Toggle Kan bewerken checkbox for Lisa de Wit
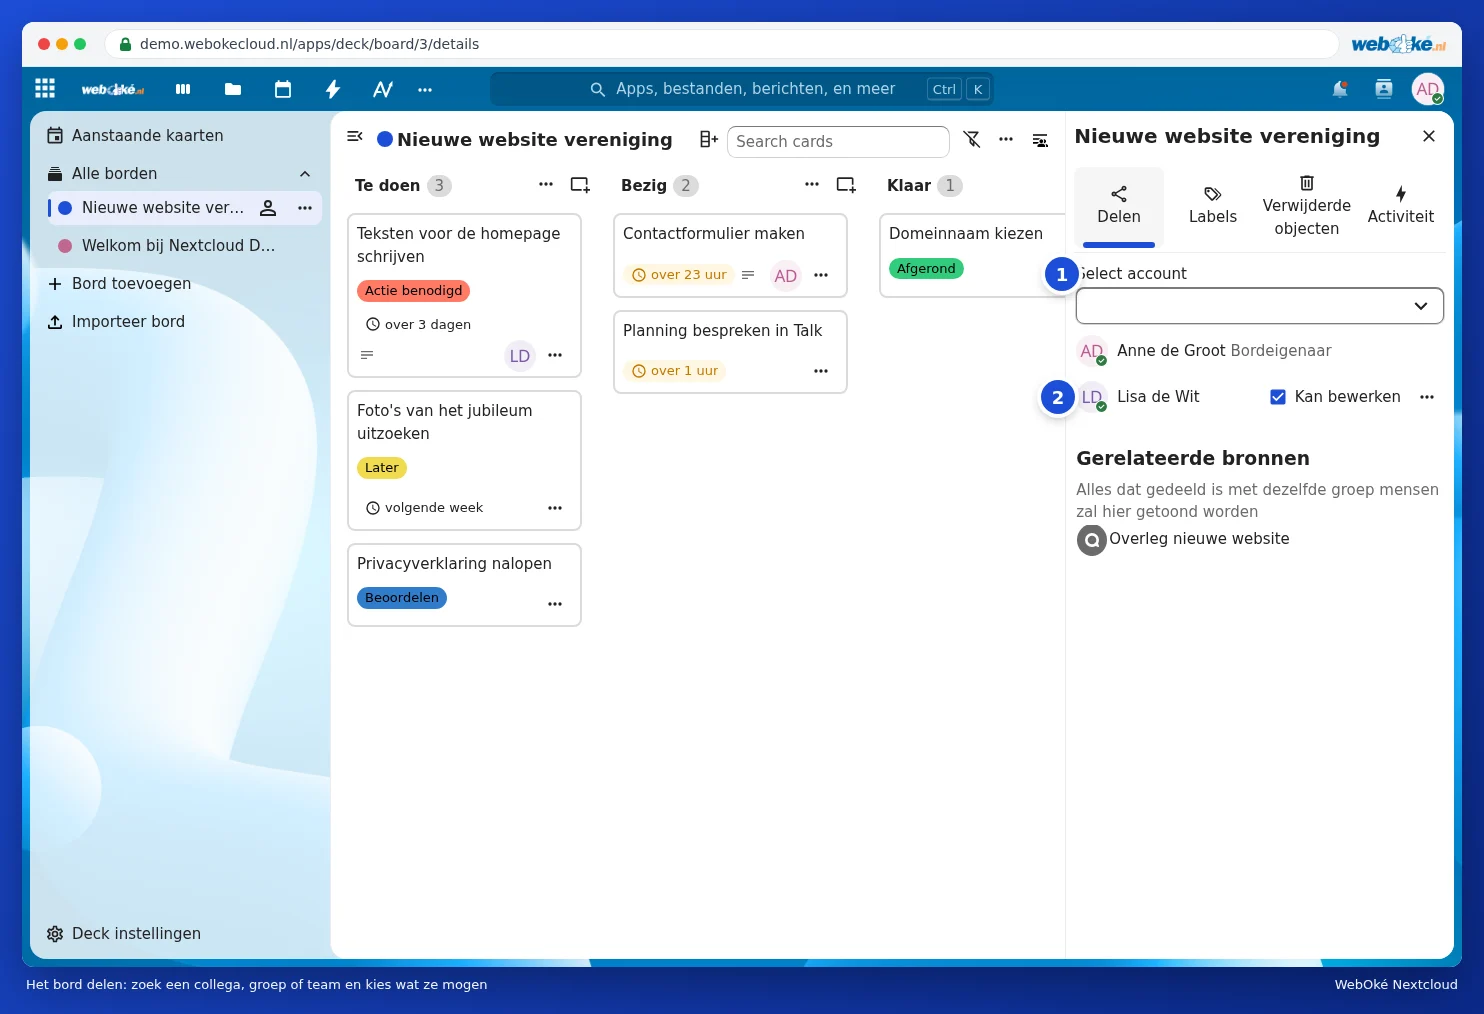Screen dimensions: 1484x1014 [x=1278, y=397]
